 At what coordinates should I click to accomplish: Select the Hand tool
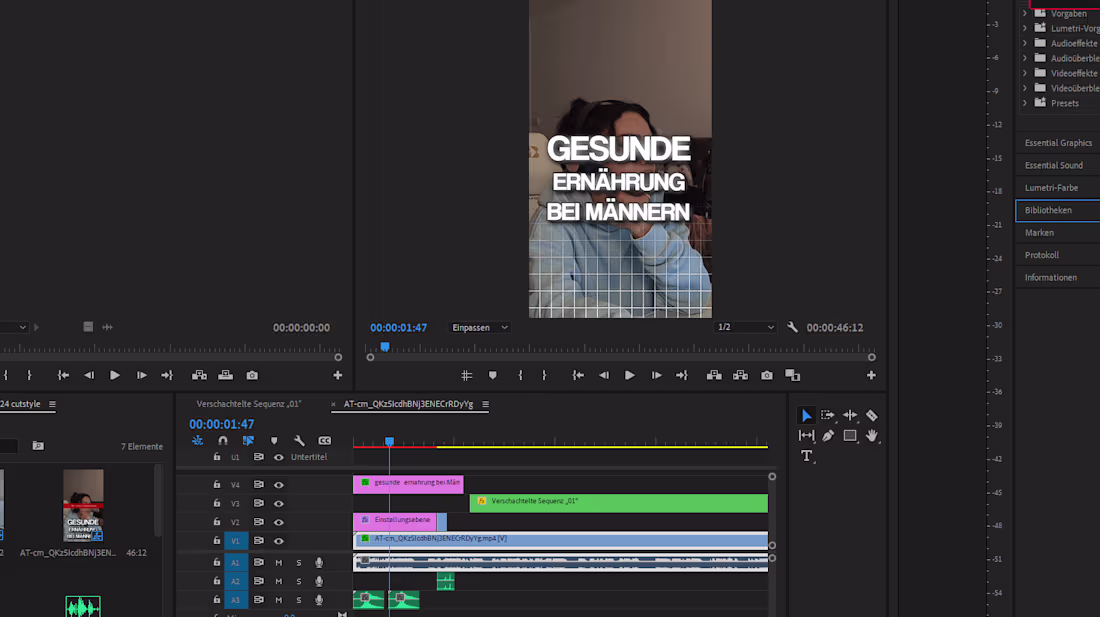tap(871, 435)
